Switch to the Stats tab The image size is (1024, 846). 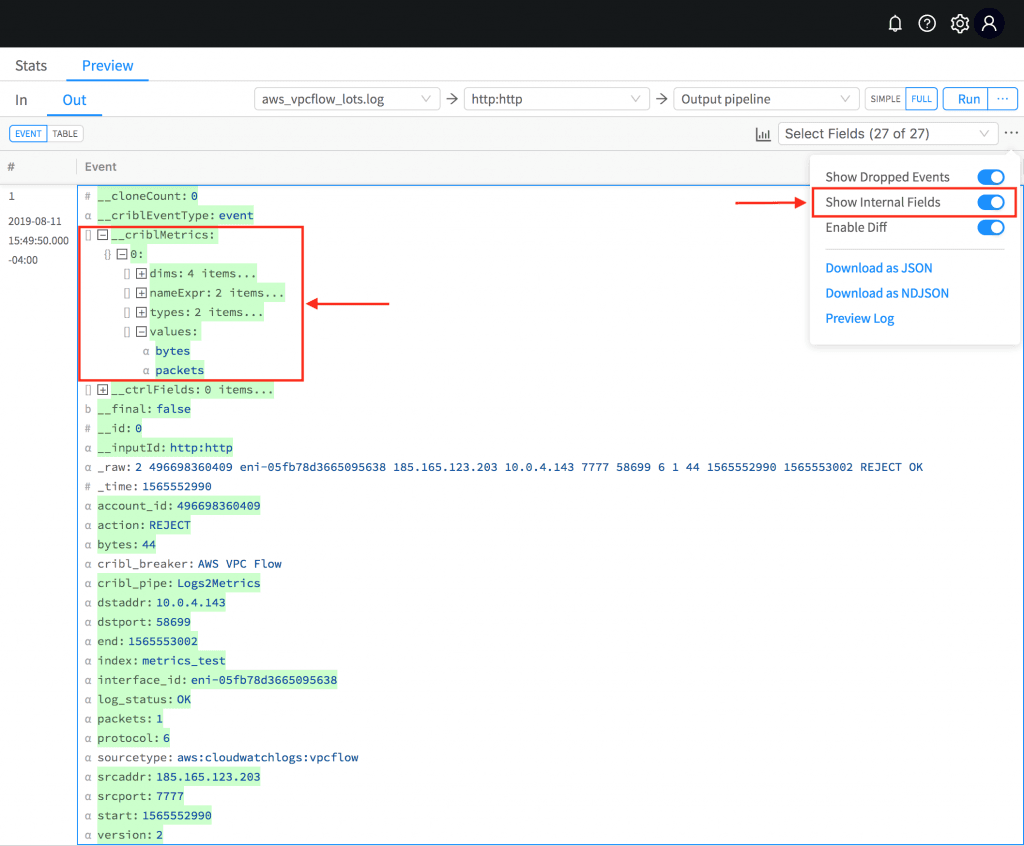click(x=30, y=65)
